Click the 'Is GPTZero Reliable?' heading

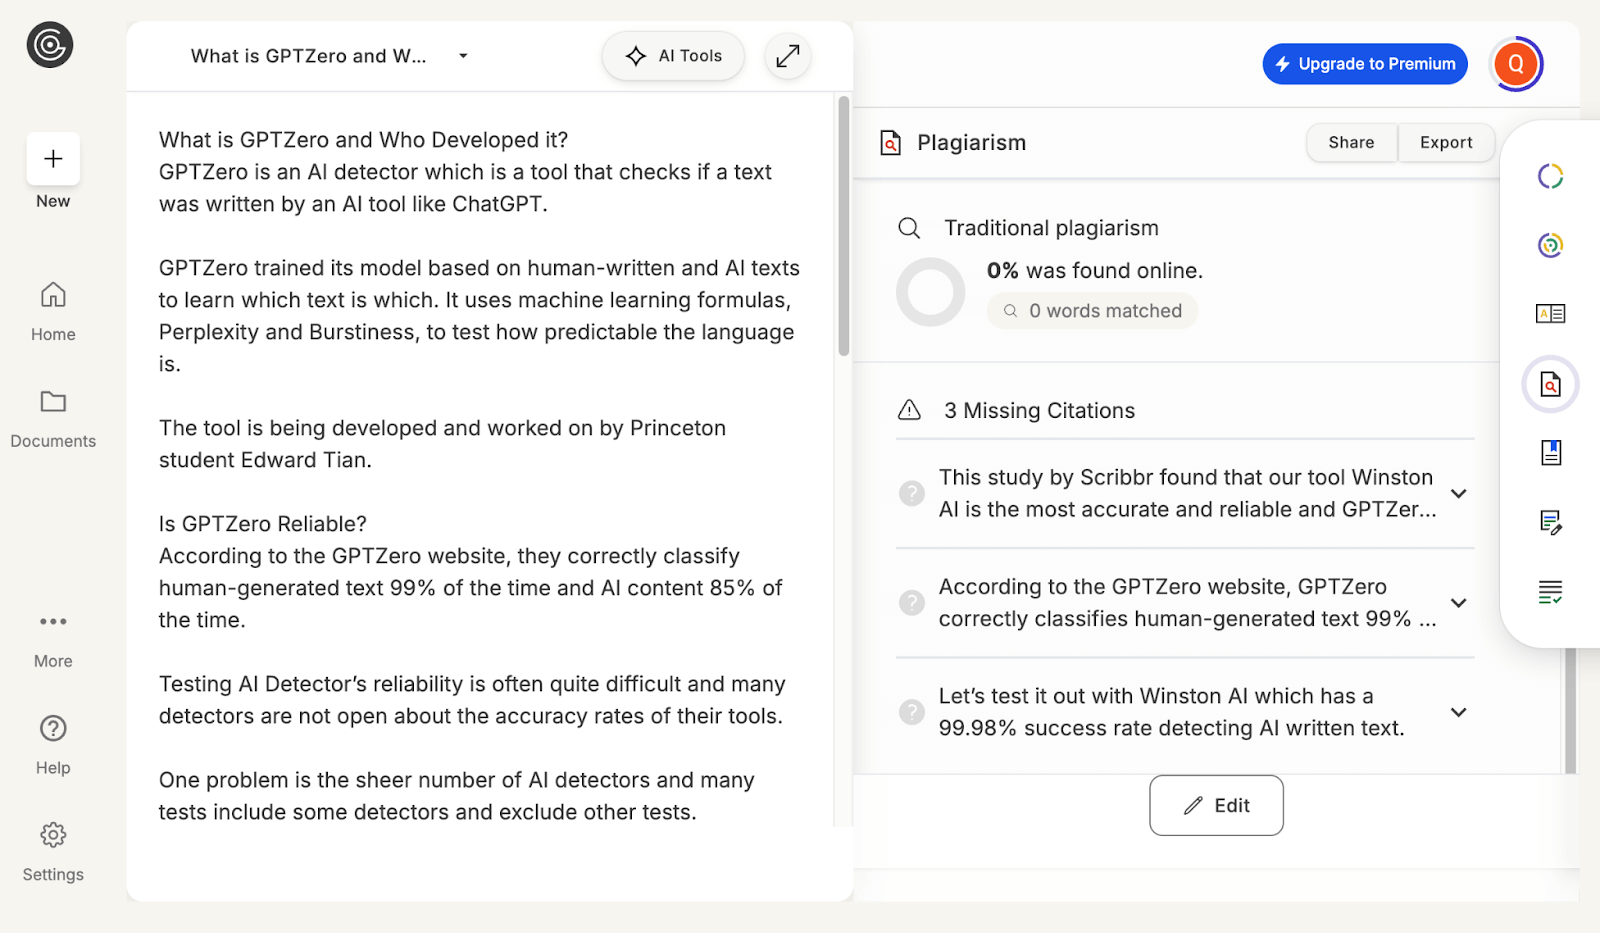pyautogui.click(x=263, y=524)
